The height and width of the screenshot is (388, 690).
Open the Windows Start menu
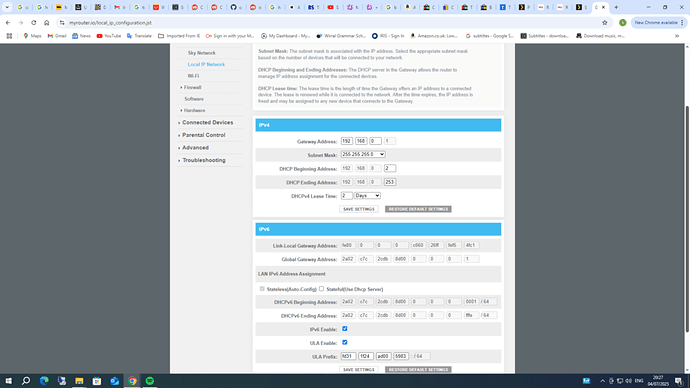click(8, 381)
